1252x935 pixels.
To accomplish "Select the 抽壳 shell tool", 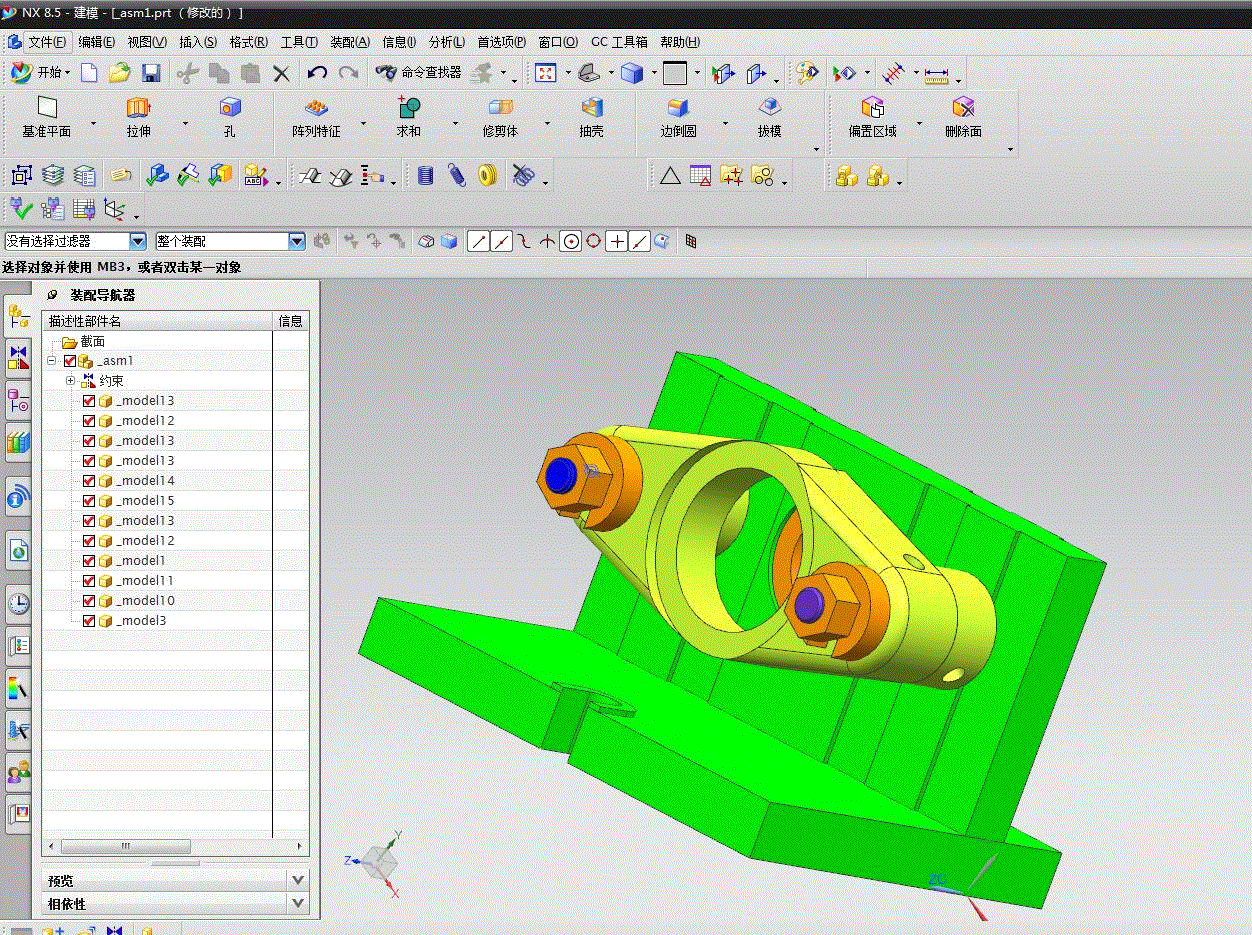I will point(592,118).
